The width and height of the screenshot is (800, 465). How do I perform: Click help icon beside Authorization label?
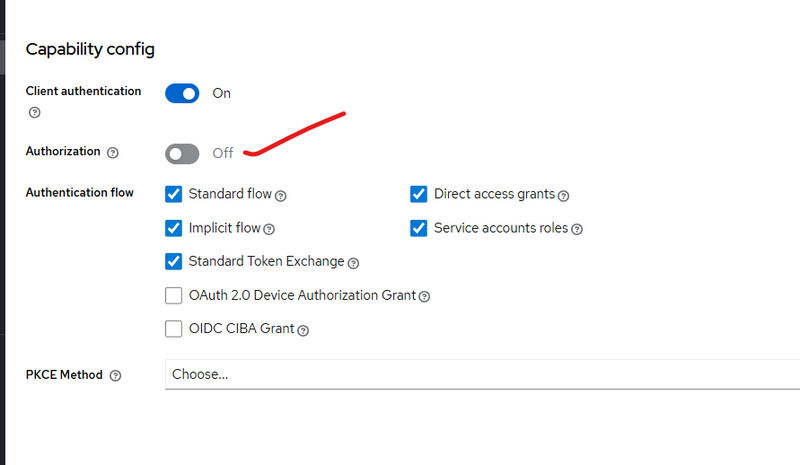(x=113, y=153)
